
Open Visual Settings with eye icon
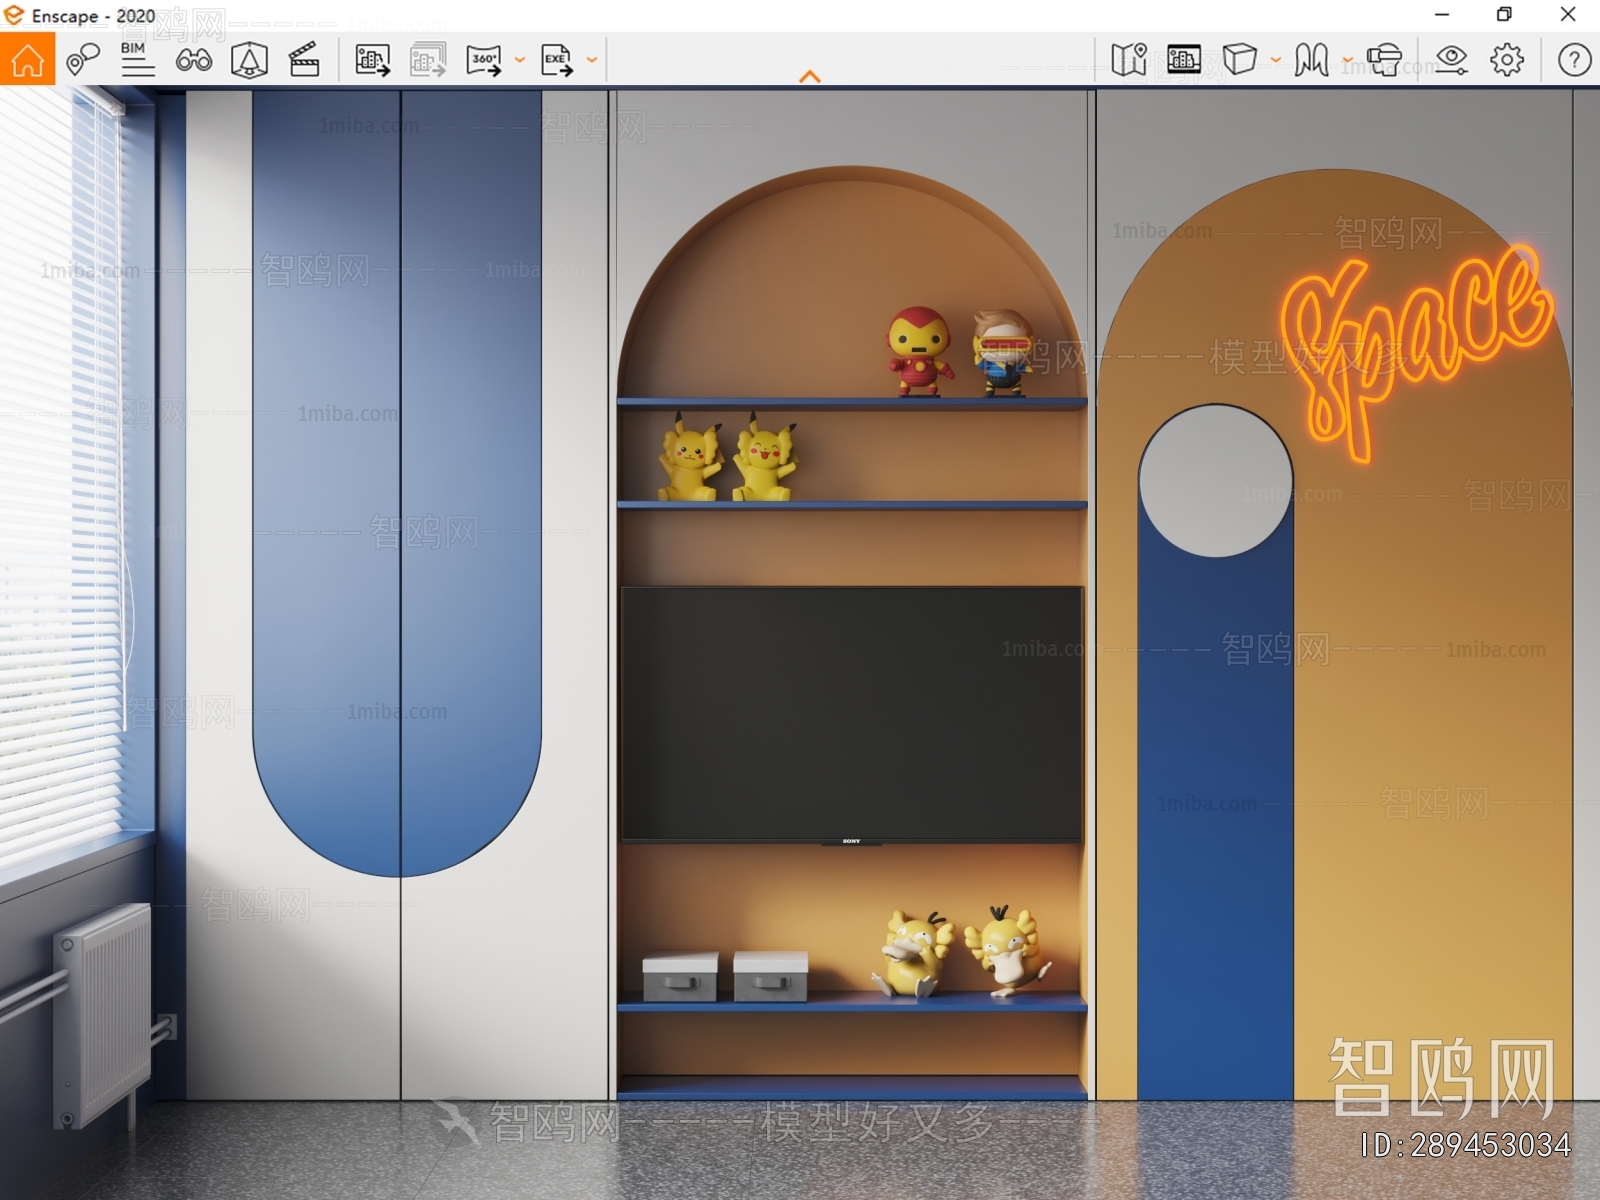point(1451,60)
